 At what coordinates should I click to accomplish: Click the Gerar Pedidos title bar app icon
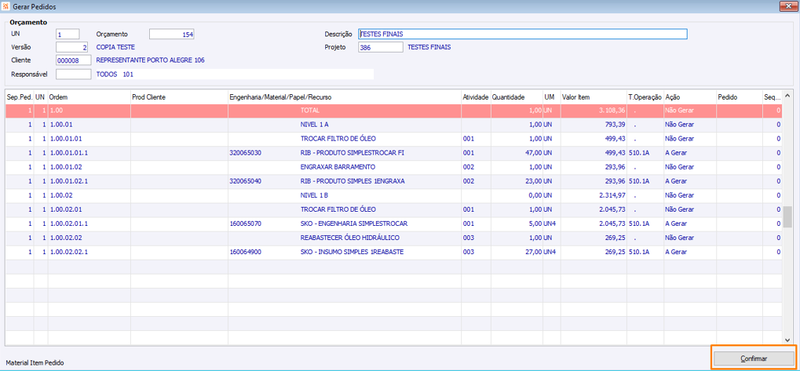coord(6,7)
